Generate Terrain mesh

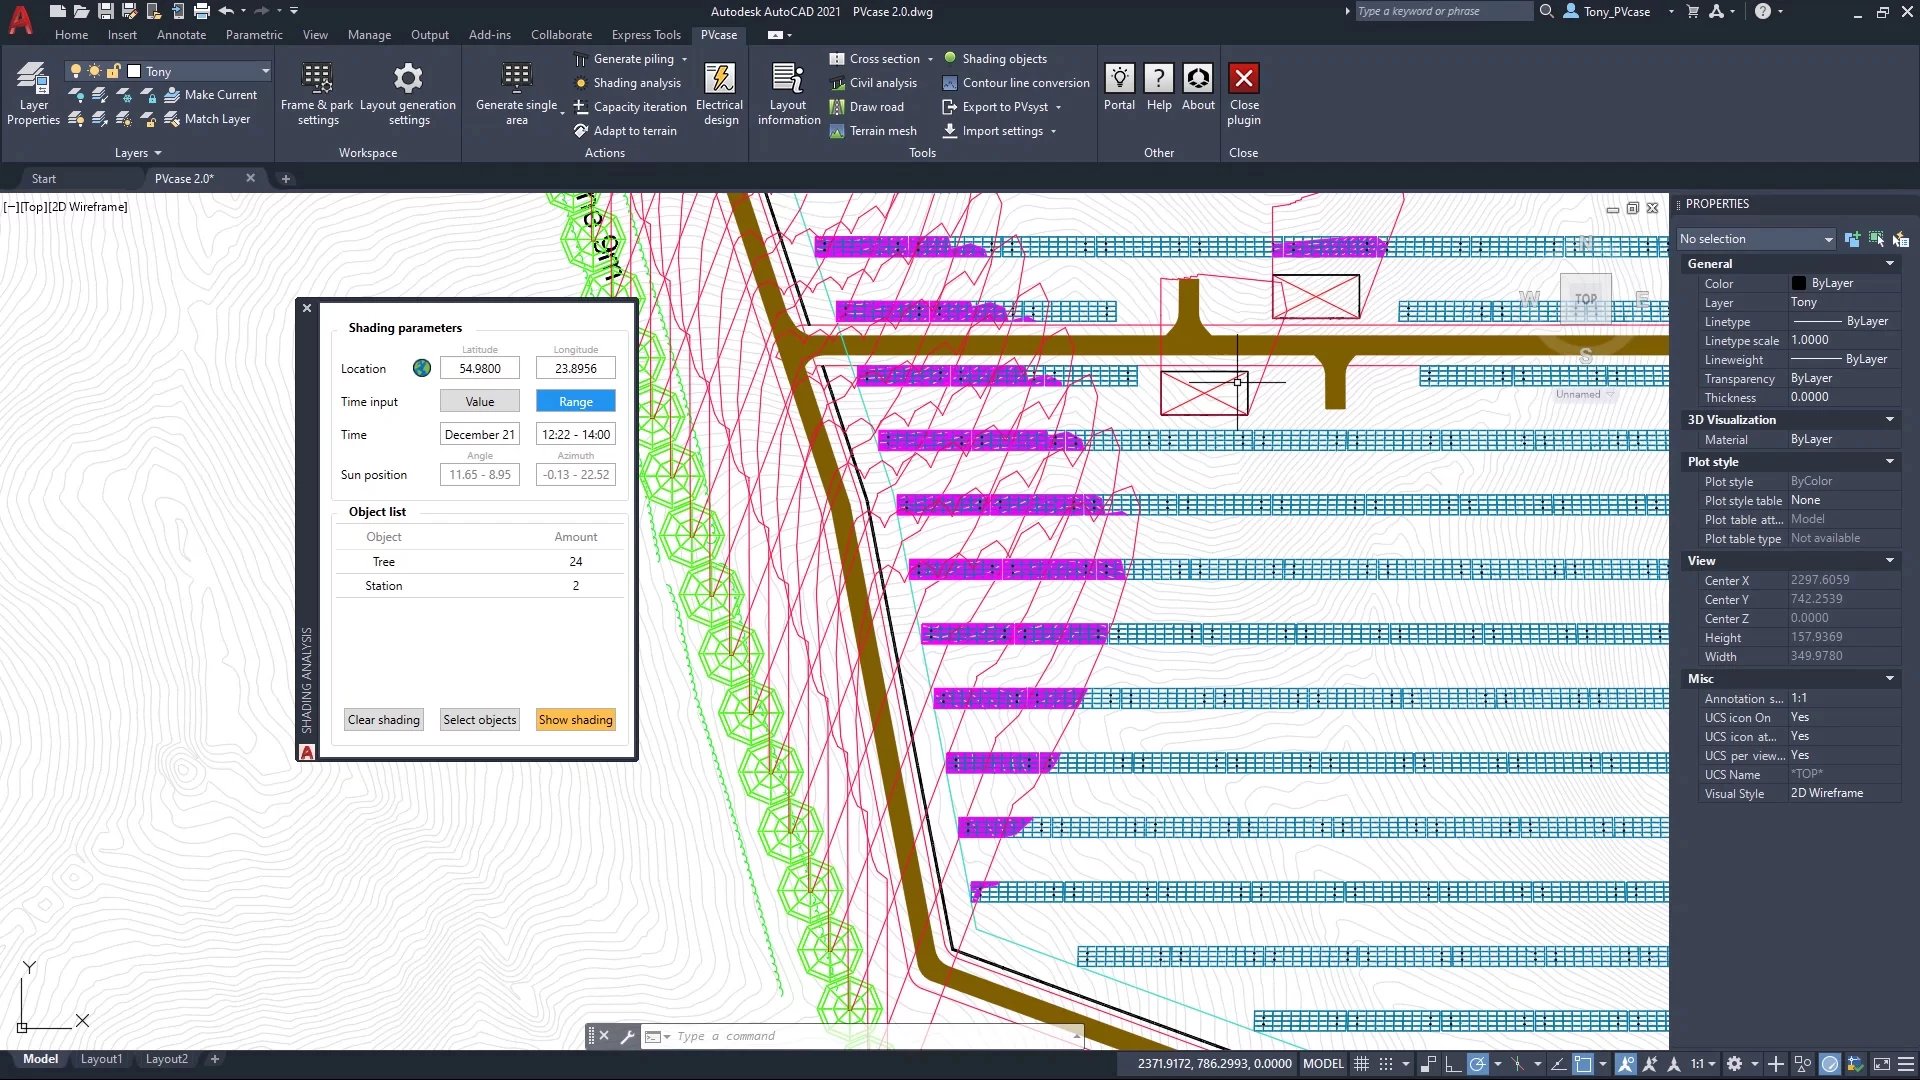click(873, 131)
